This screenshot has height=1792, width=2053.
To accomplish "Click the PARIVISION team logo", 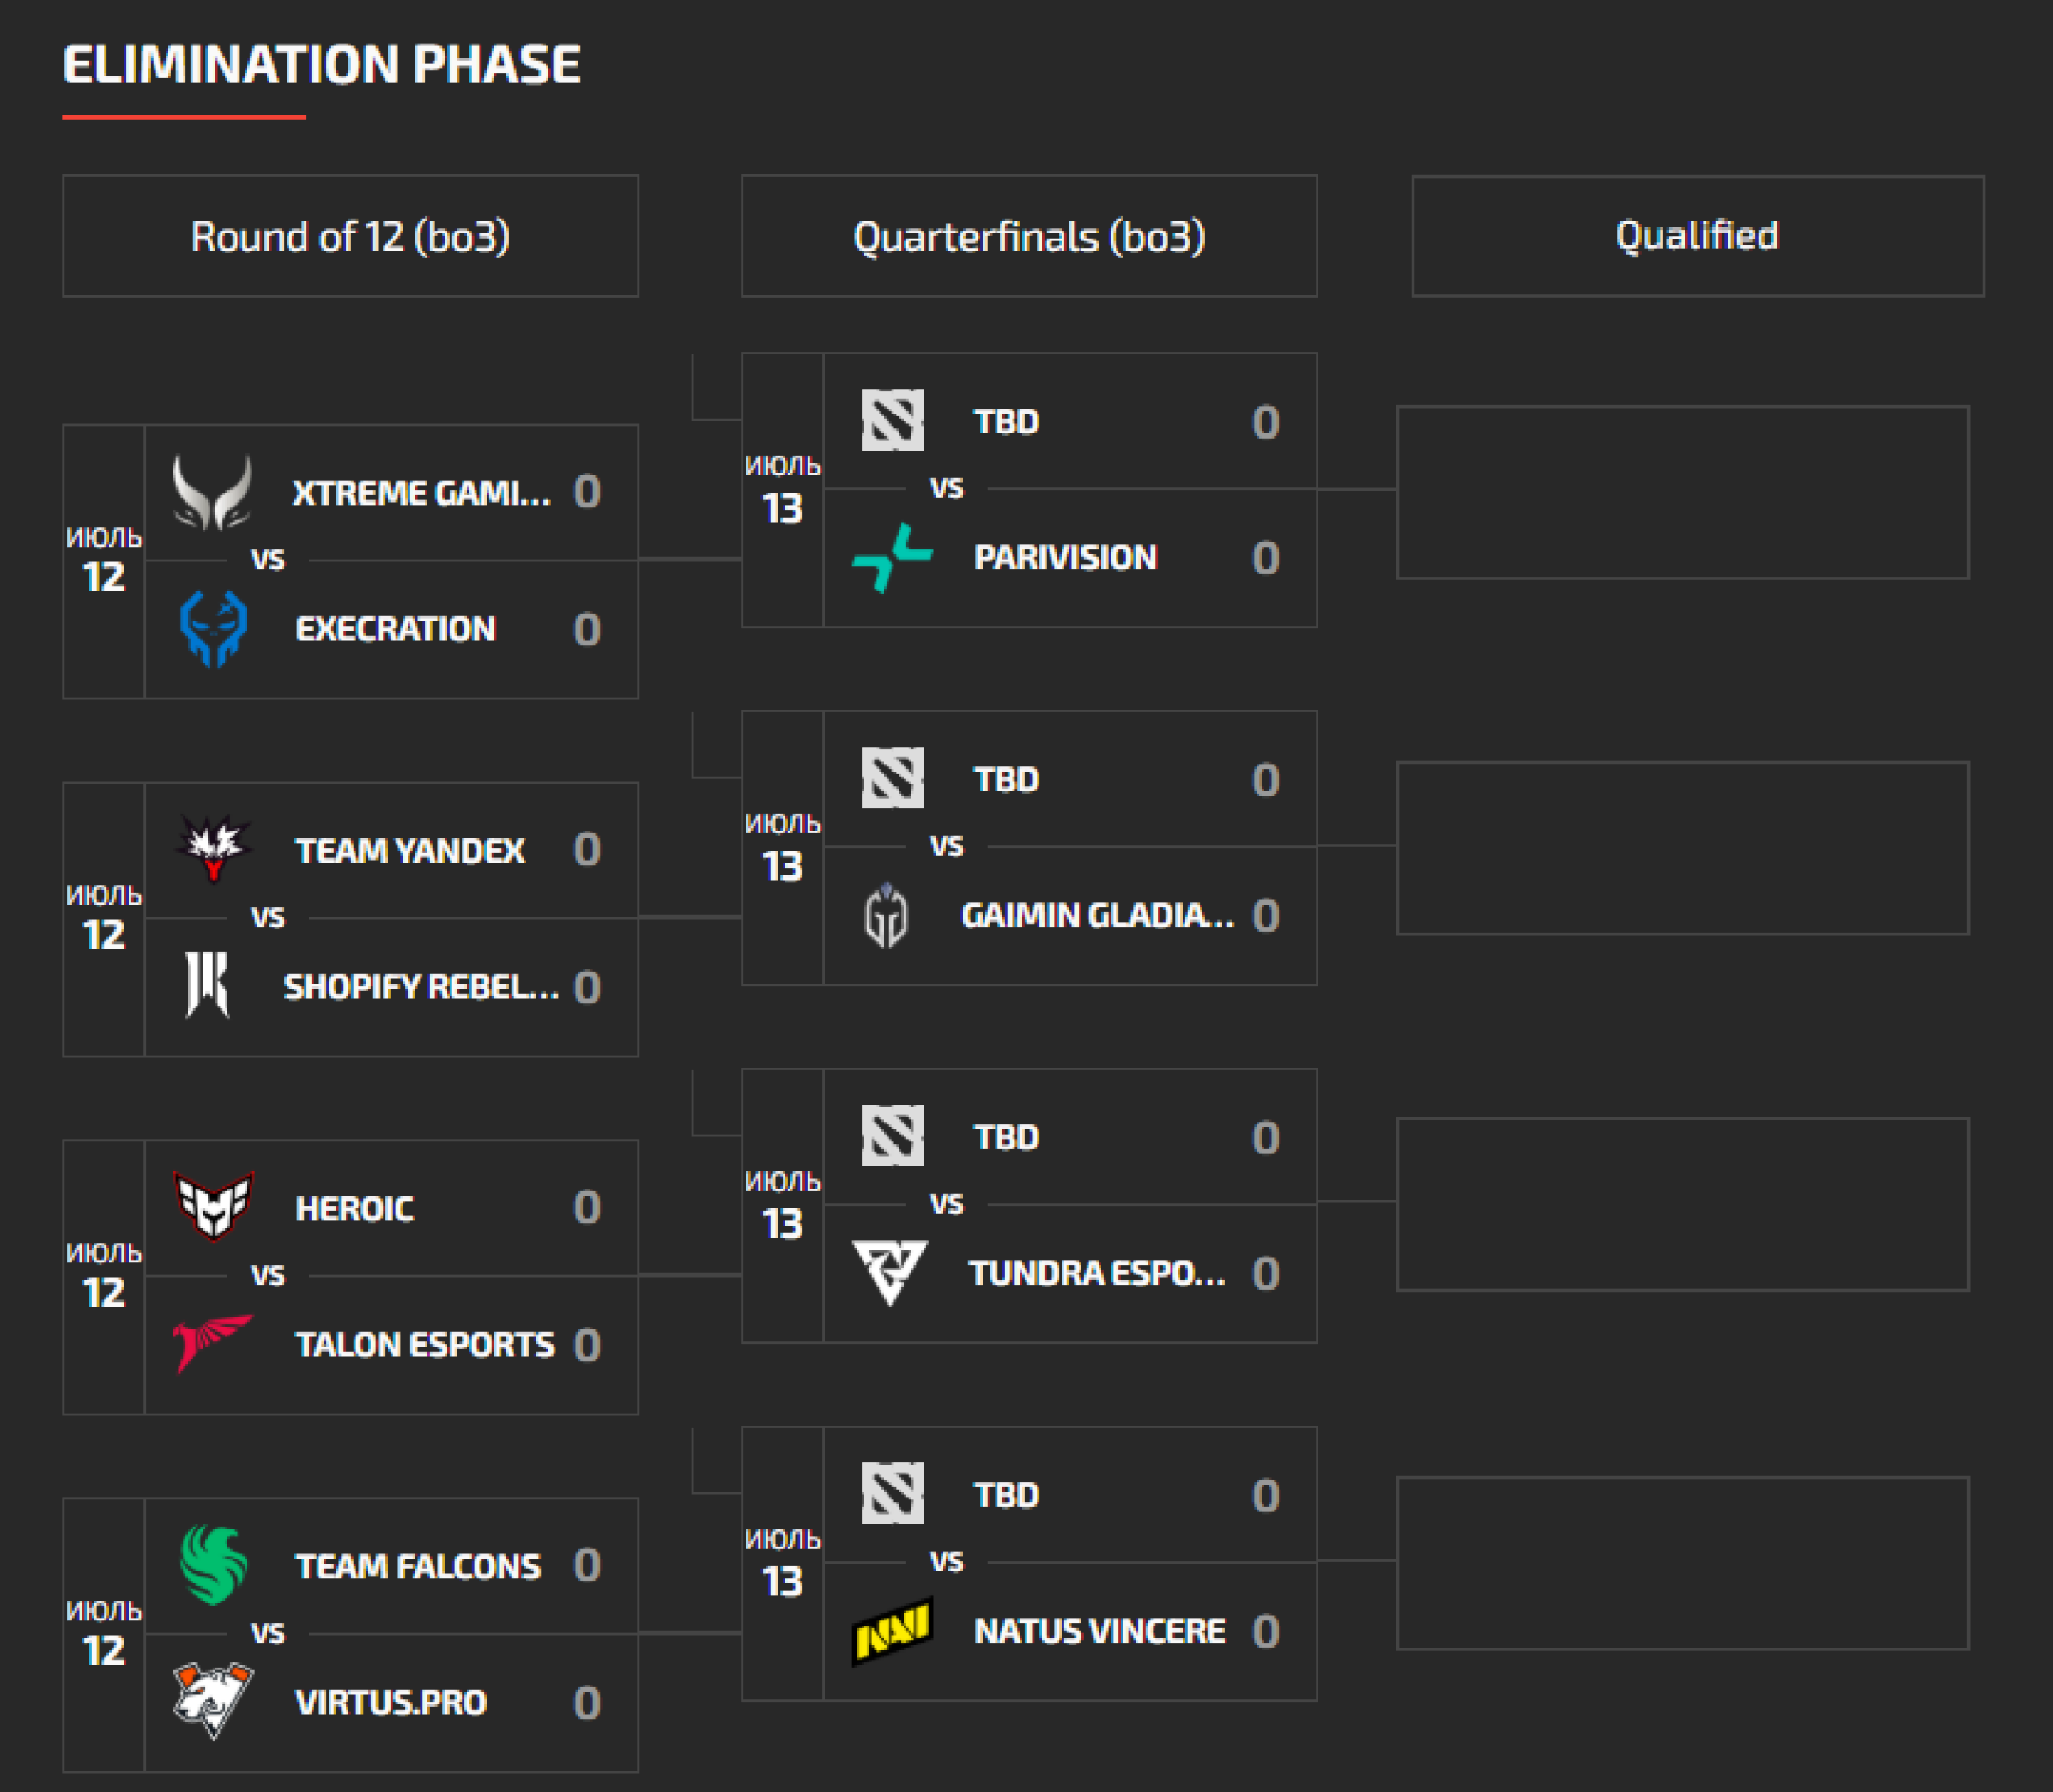I will (891, 558).
